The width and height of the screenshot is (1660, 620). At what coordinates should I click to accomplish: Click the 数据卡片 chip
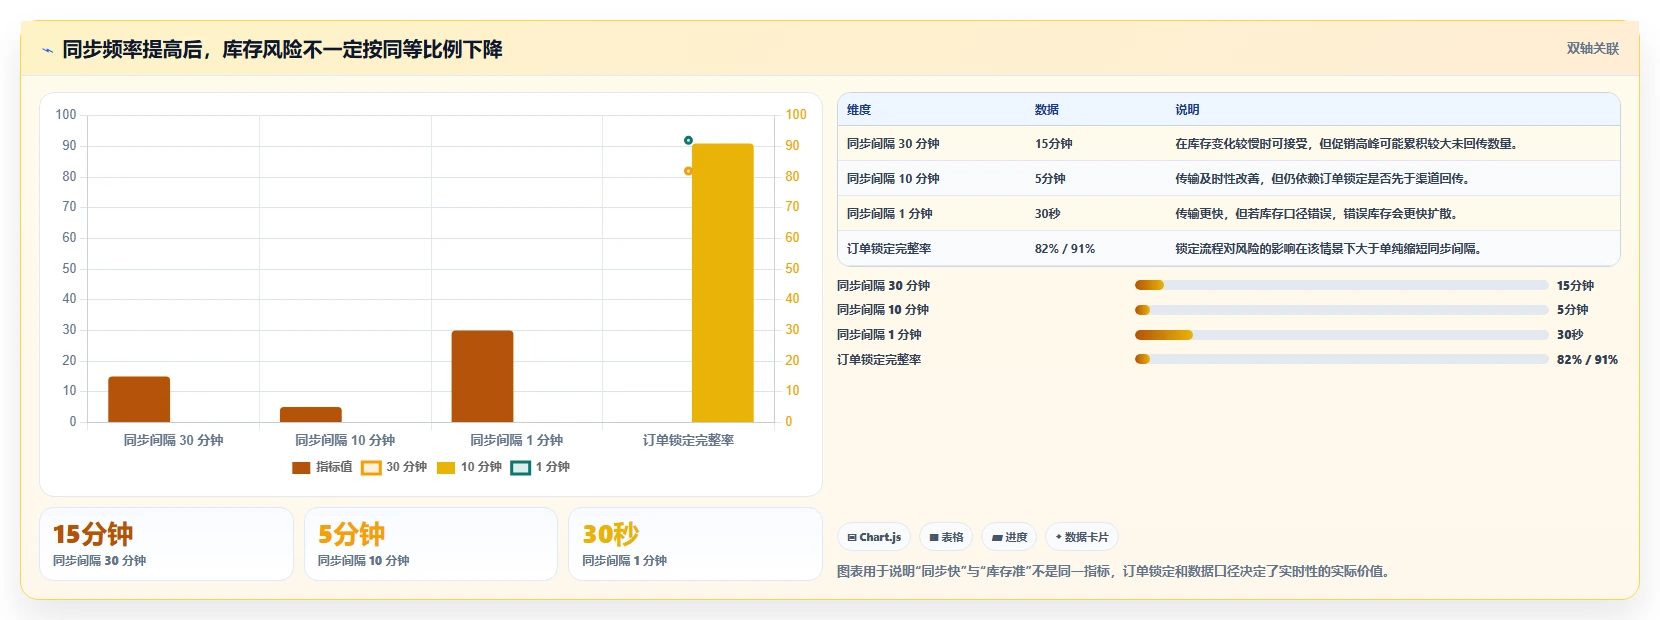pos(1082,537)
